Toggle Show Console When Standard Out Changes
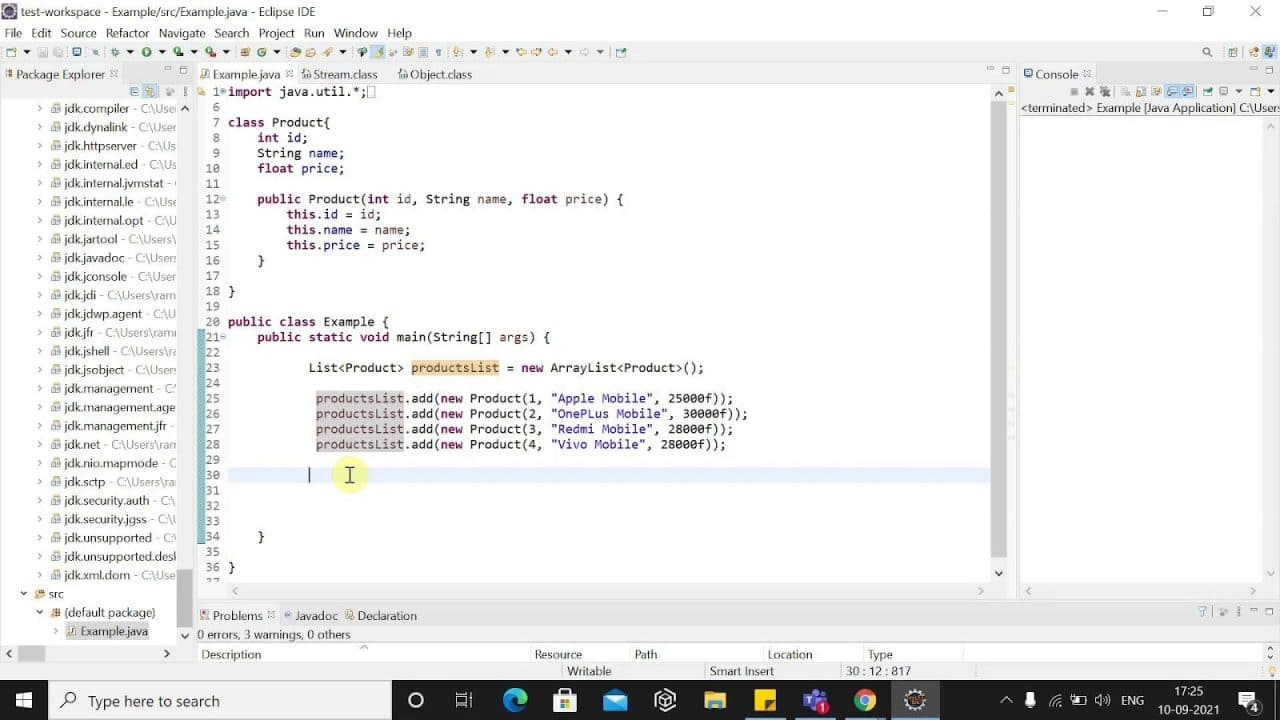The image size is (1280, 720). [x=1173, y=91]
